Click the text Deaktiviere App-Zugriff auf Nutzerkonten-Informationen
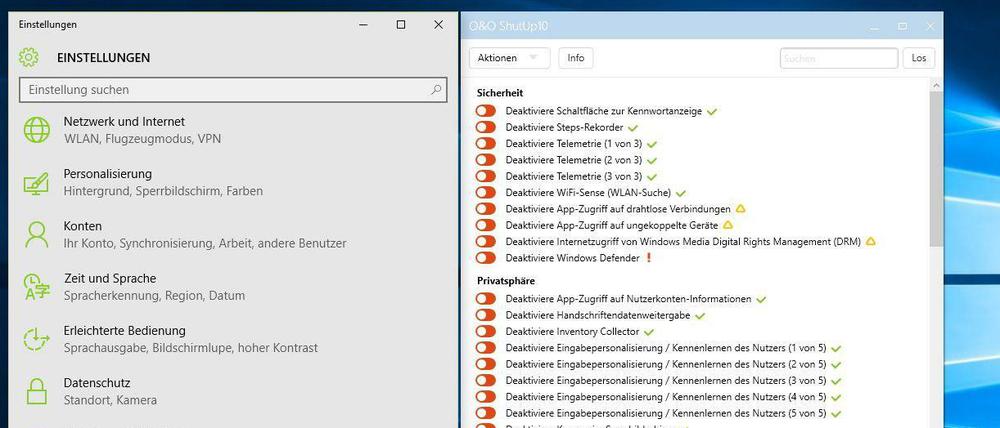This screenshot has height=428, width=1000. [628, 299]
